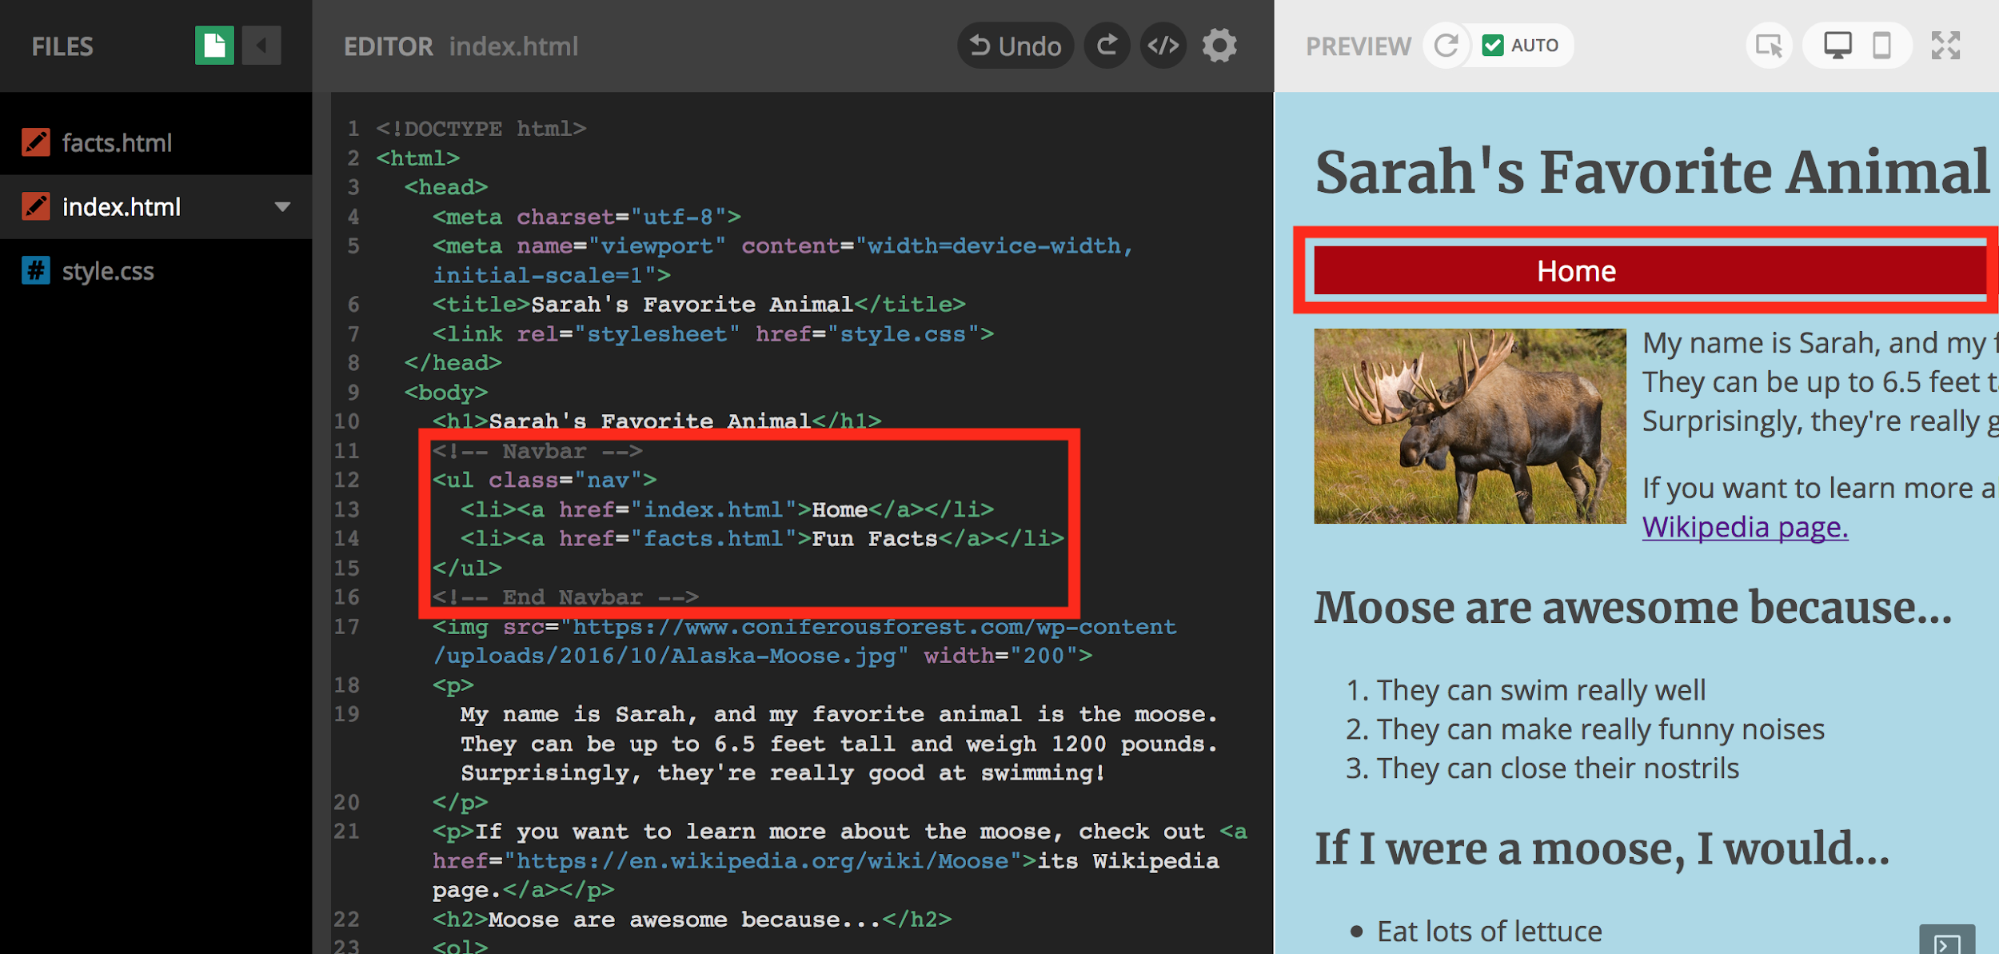Open the Wikipedia page link

click(1744, 527)
